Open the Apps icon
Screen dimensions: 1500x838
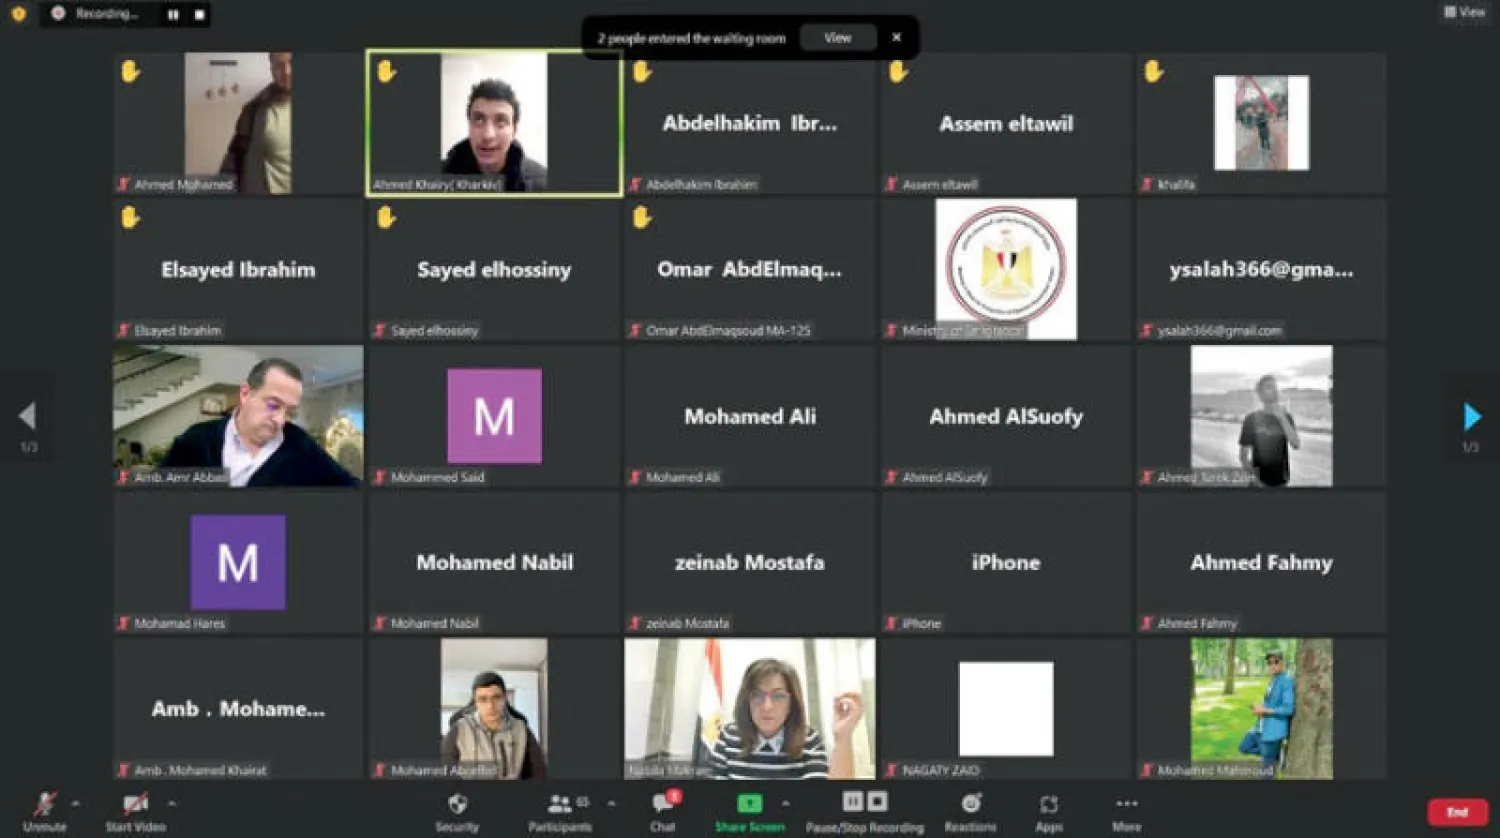[x=1048, y=802]
